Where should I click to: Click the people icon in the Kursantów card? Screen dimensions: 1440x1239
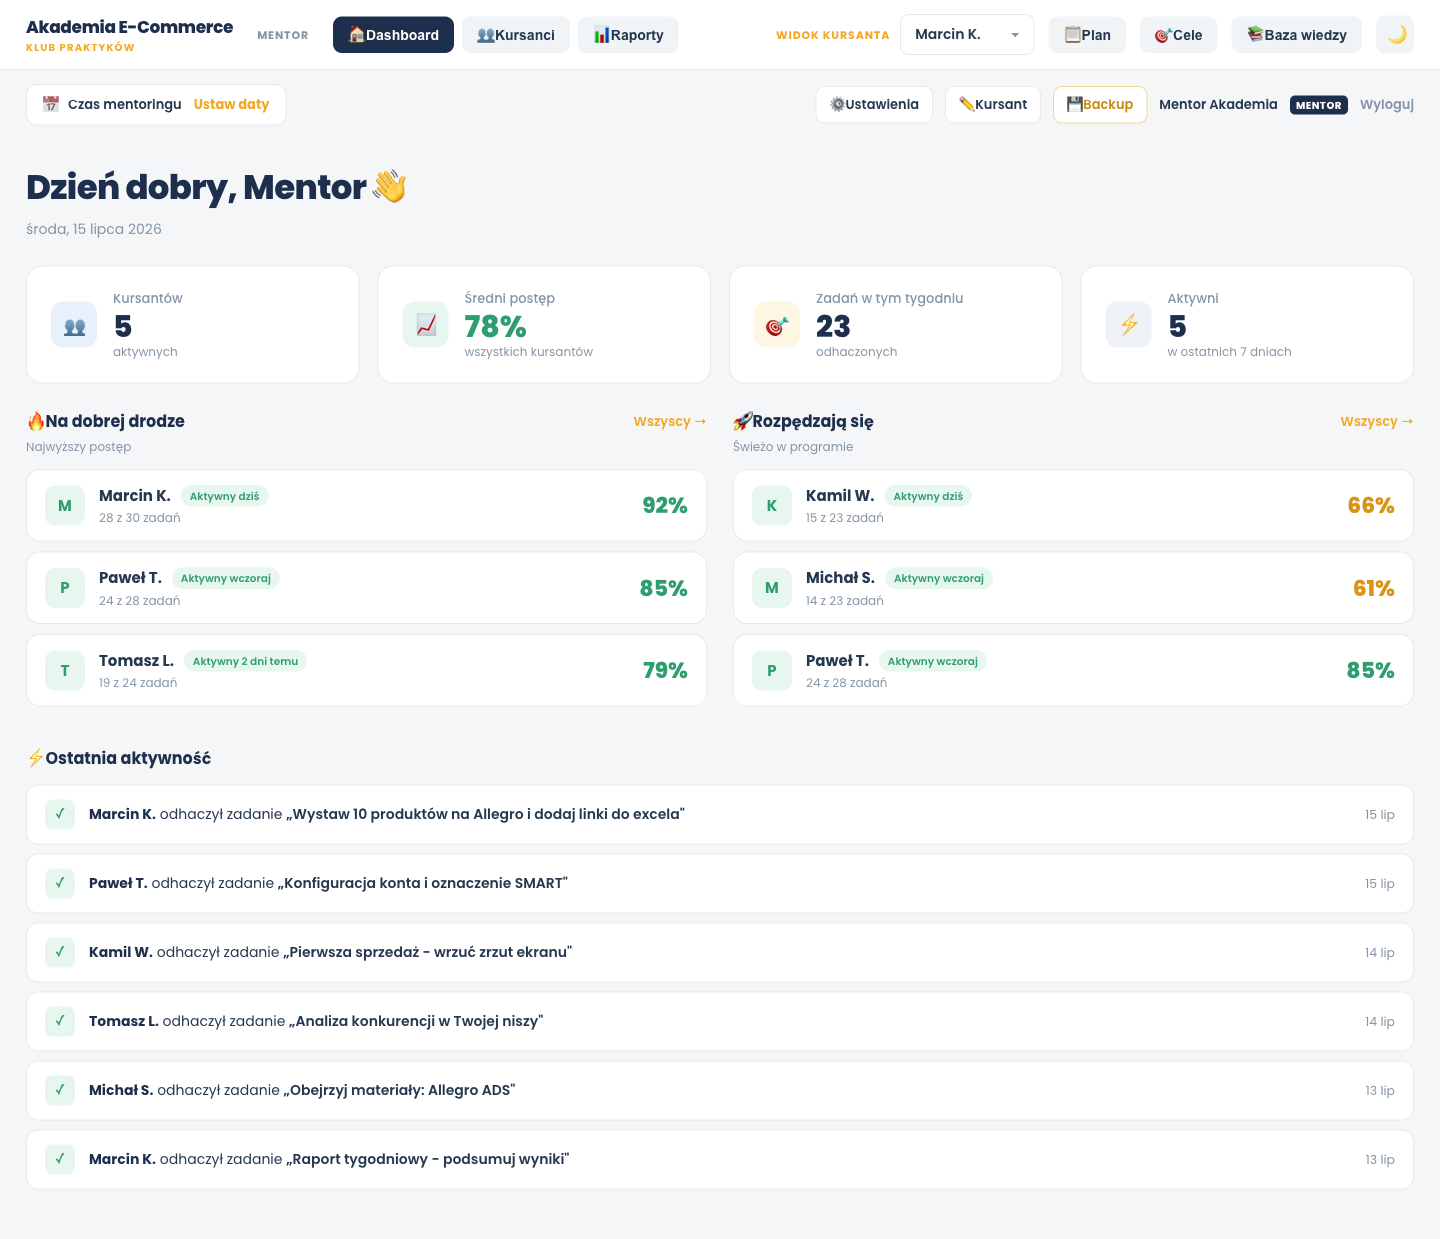[x=74, y=325]
